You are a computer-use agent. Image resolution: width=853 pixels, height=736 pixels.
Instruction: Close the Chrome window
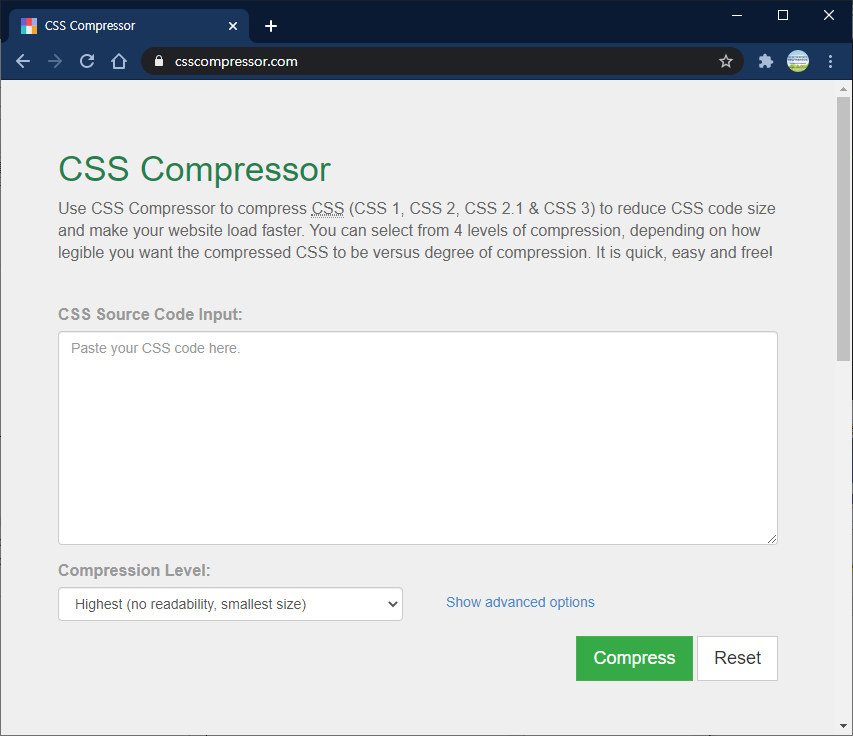(829, 15)
